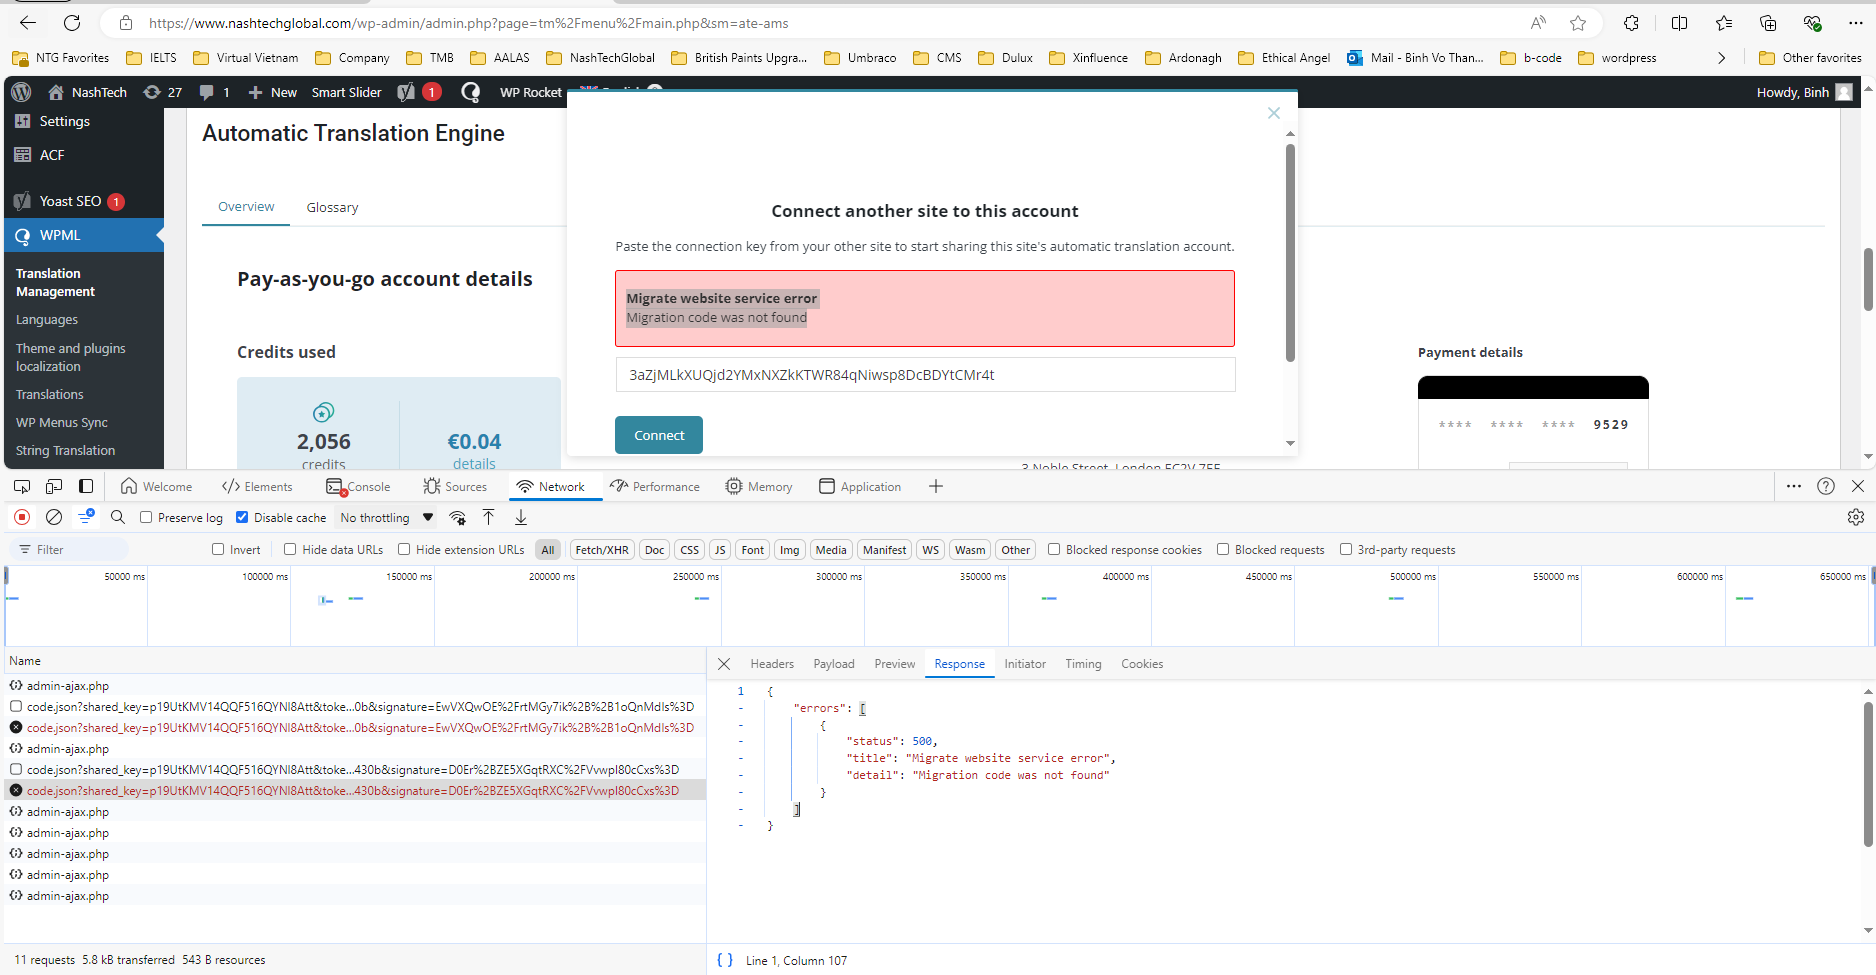
Task: Toggle the split screen icon in the browser toolbar
Action: click(1679, 23)
